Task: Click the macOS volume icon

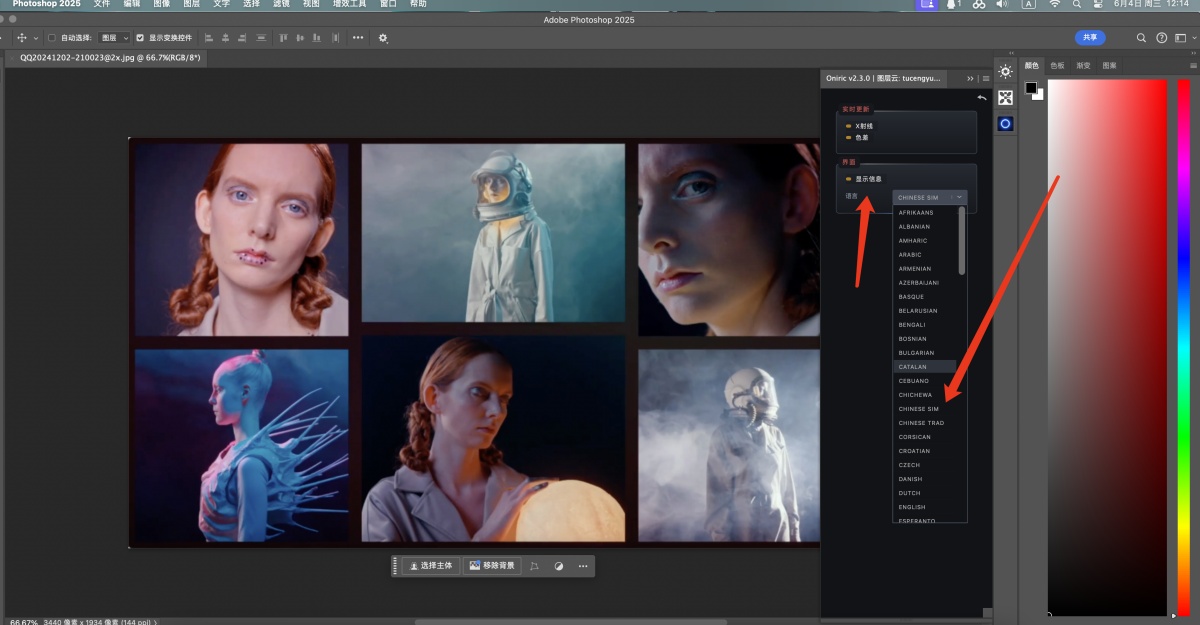Action: tap(1003, 4)
